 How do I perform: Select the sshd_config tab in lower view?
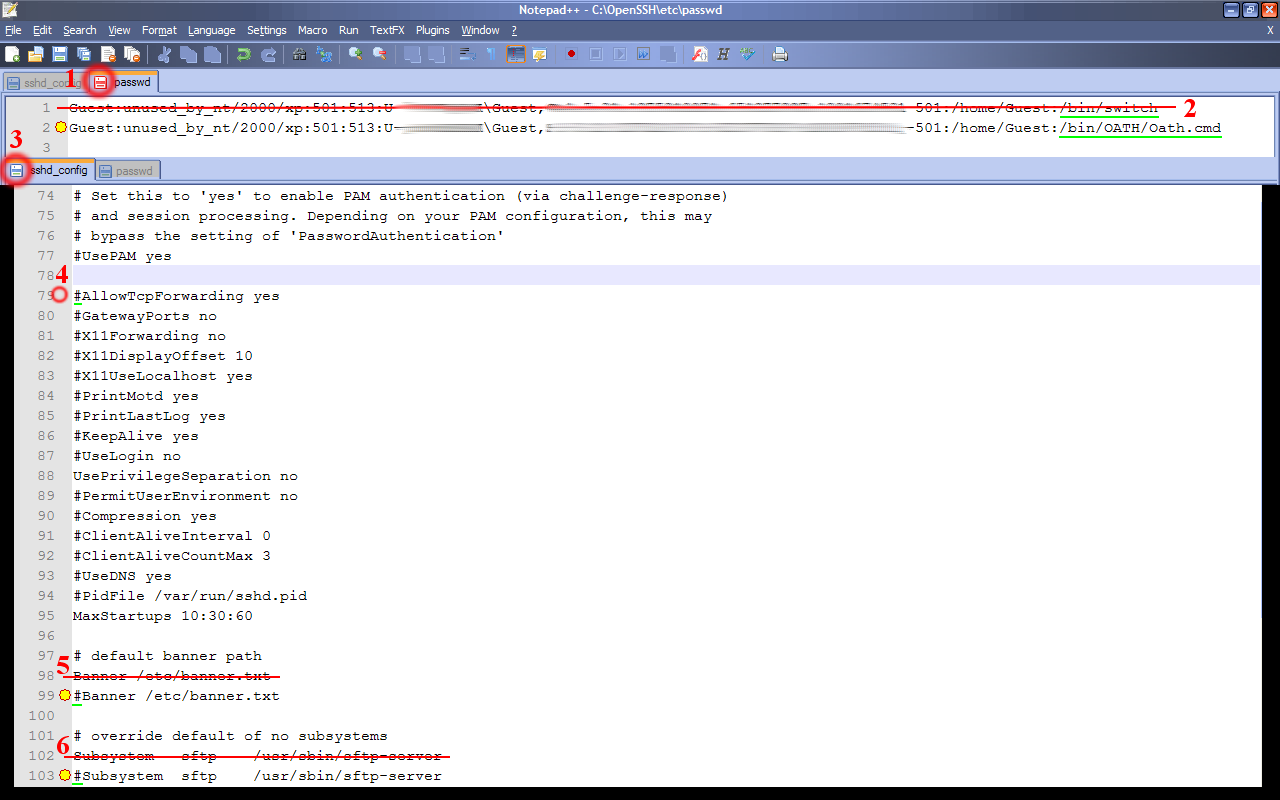(x=51, y=170)
